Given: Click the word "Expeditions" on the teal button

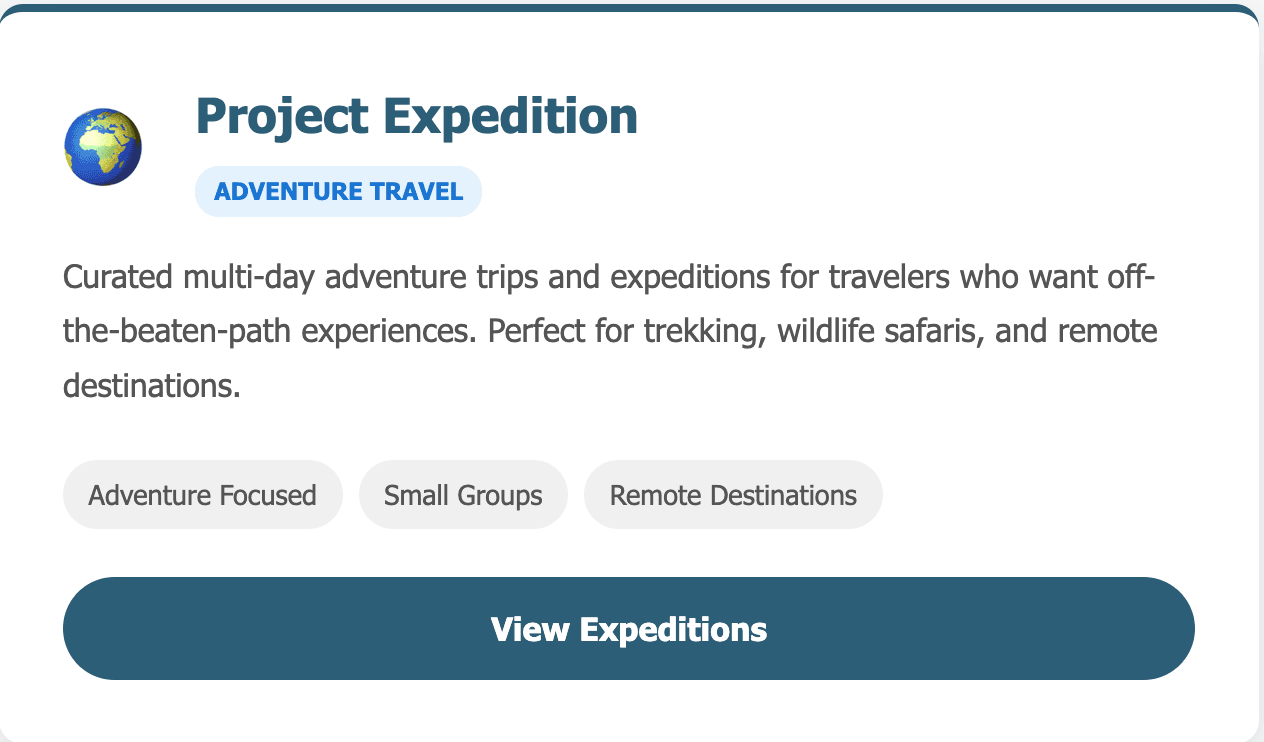Looking at the screenshot, I should 673,629.
